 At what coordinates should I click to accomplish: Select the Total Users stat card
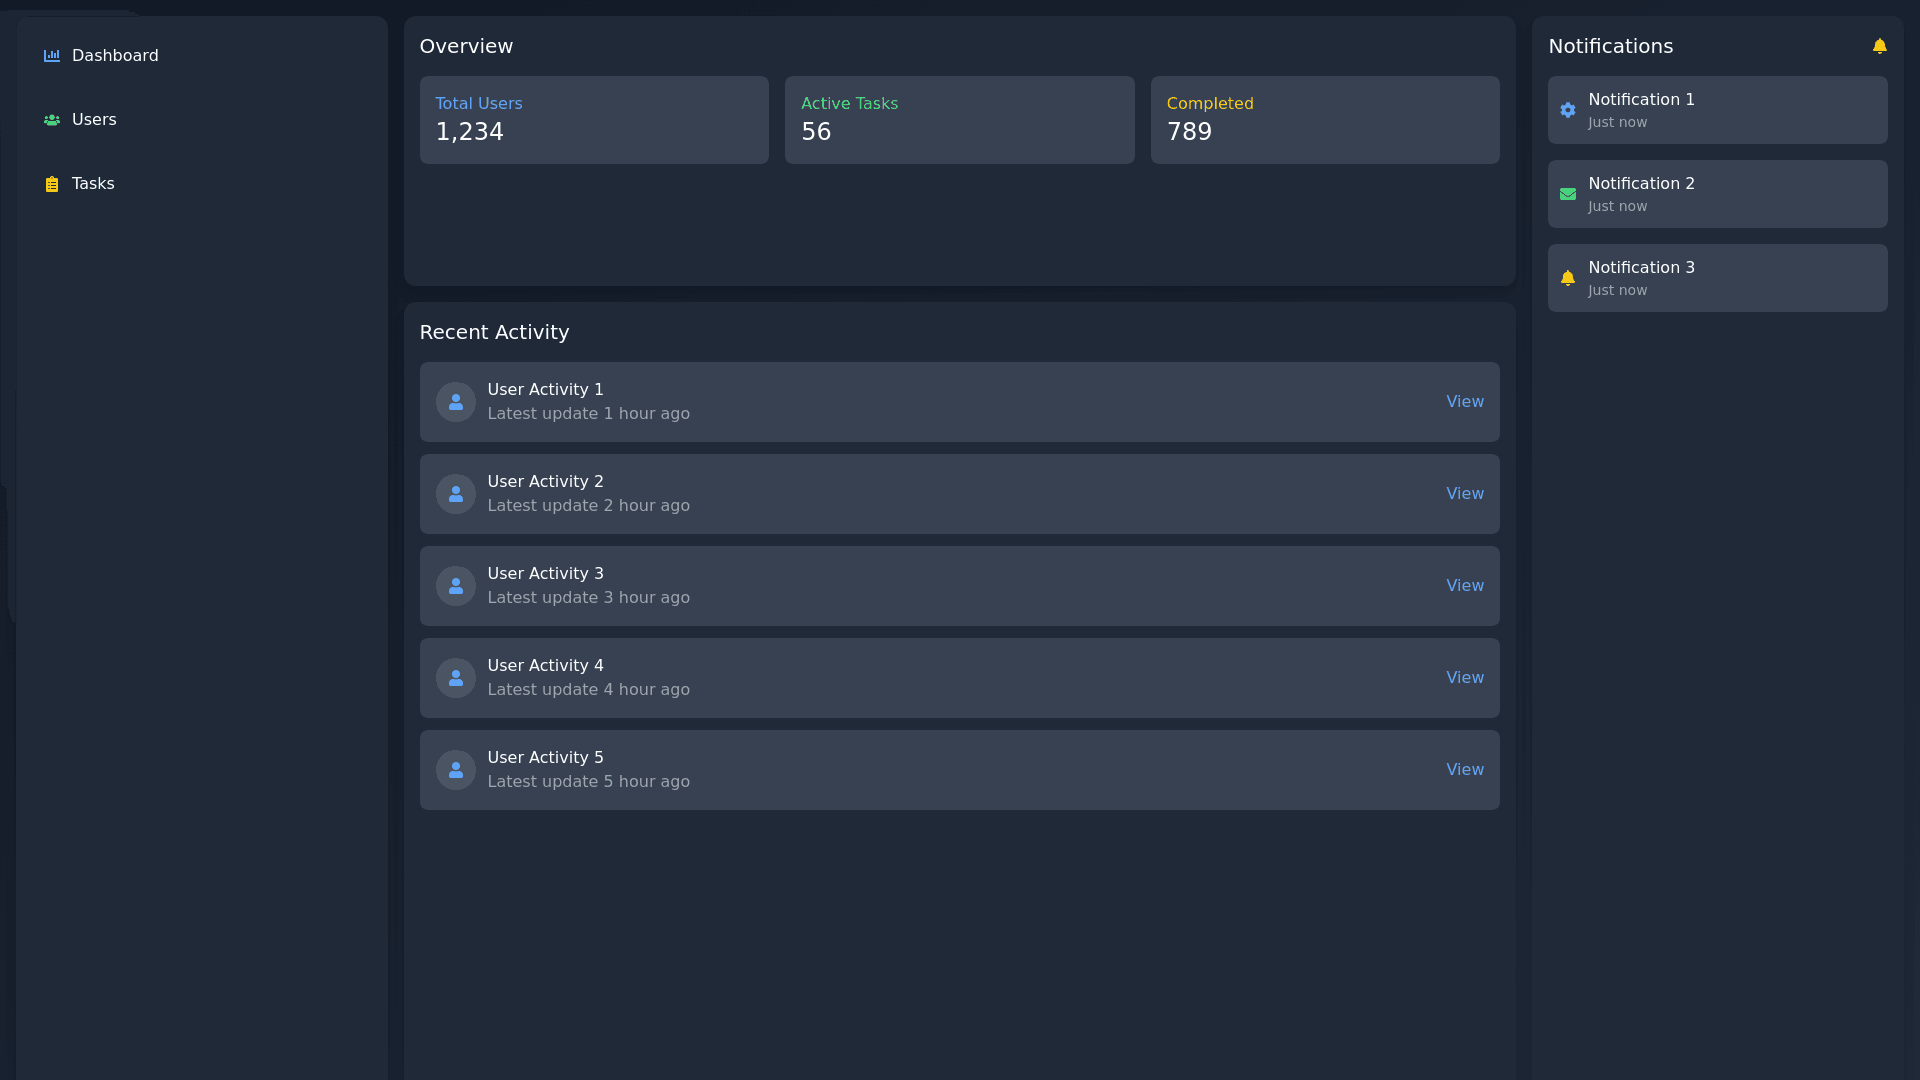[594, 120]
